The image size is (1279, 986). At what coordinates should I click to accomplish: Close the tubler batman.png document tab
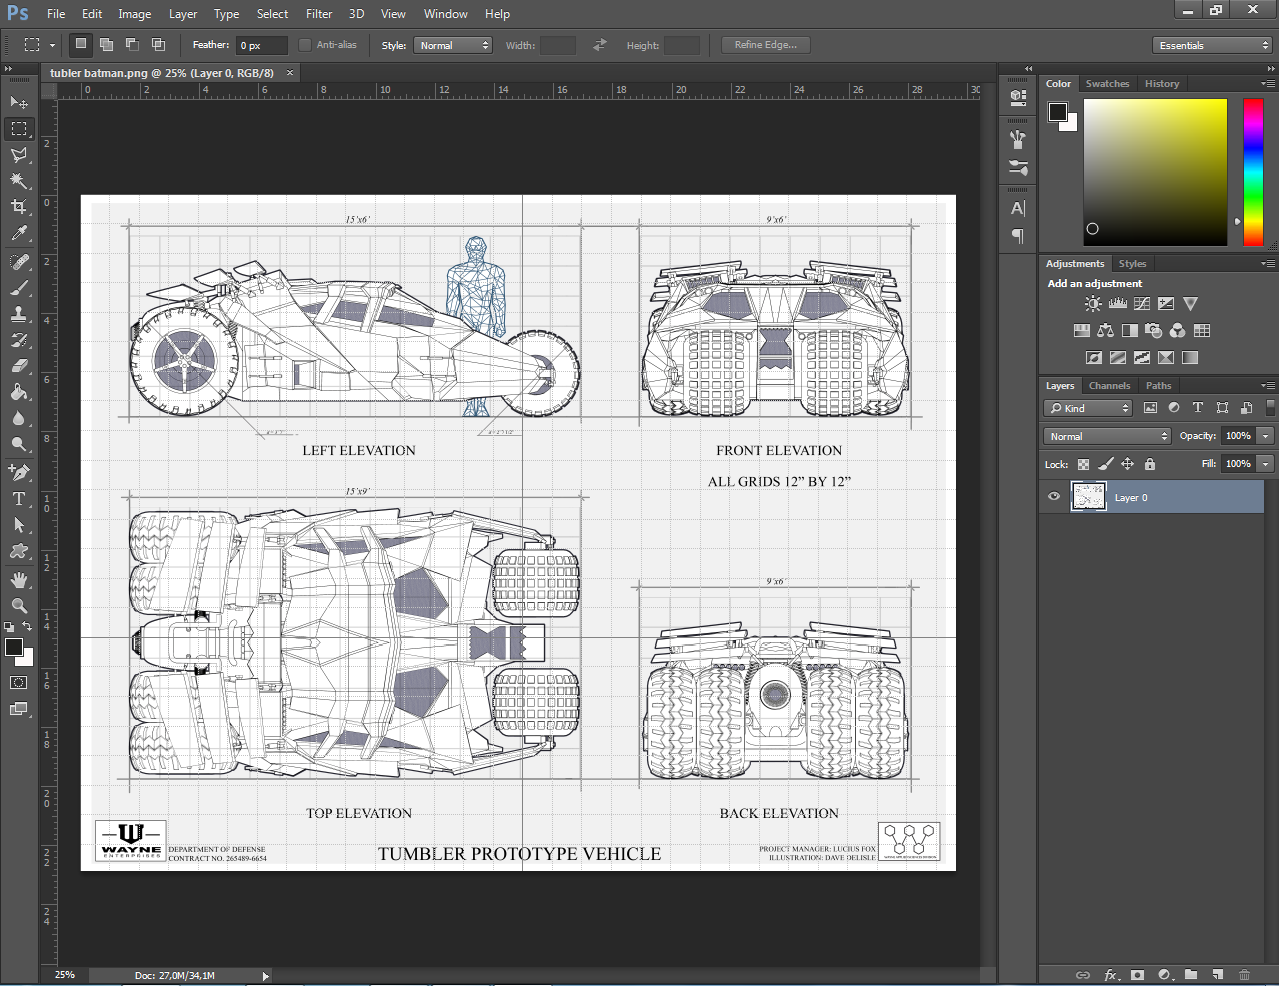290,73
